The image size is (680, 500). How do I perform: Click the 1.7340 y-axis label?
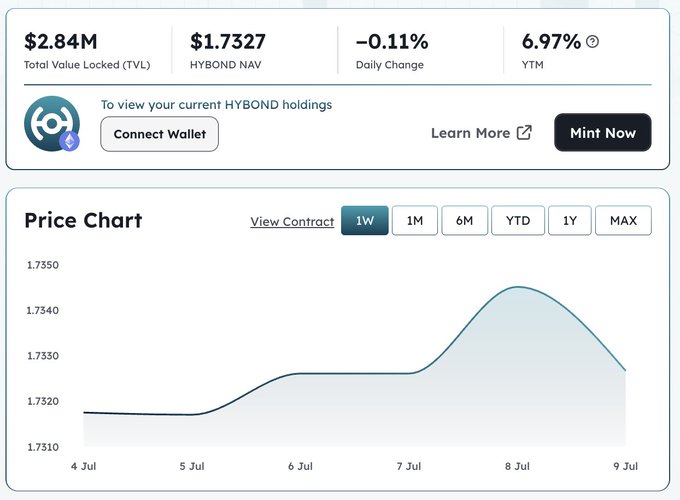pos(42,310)
